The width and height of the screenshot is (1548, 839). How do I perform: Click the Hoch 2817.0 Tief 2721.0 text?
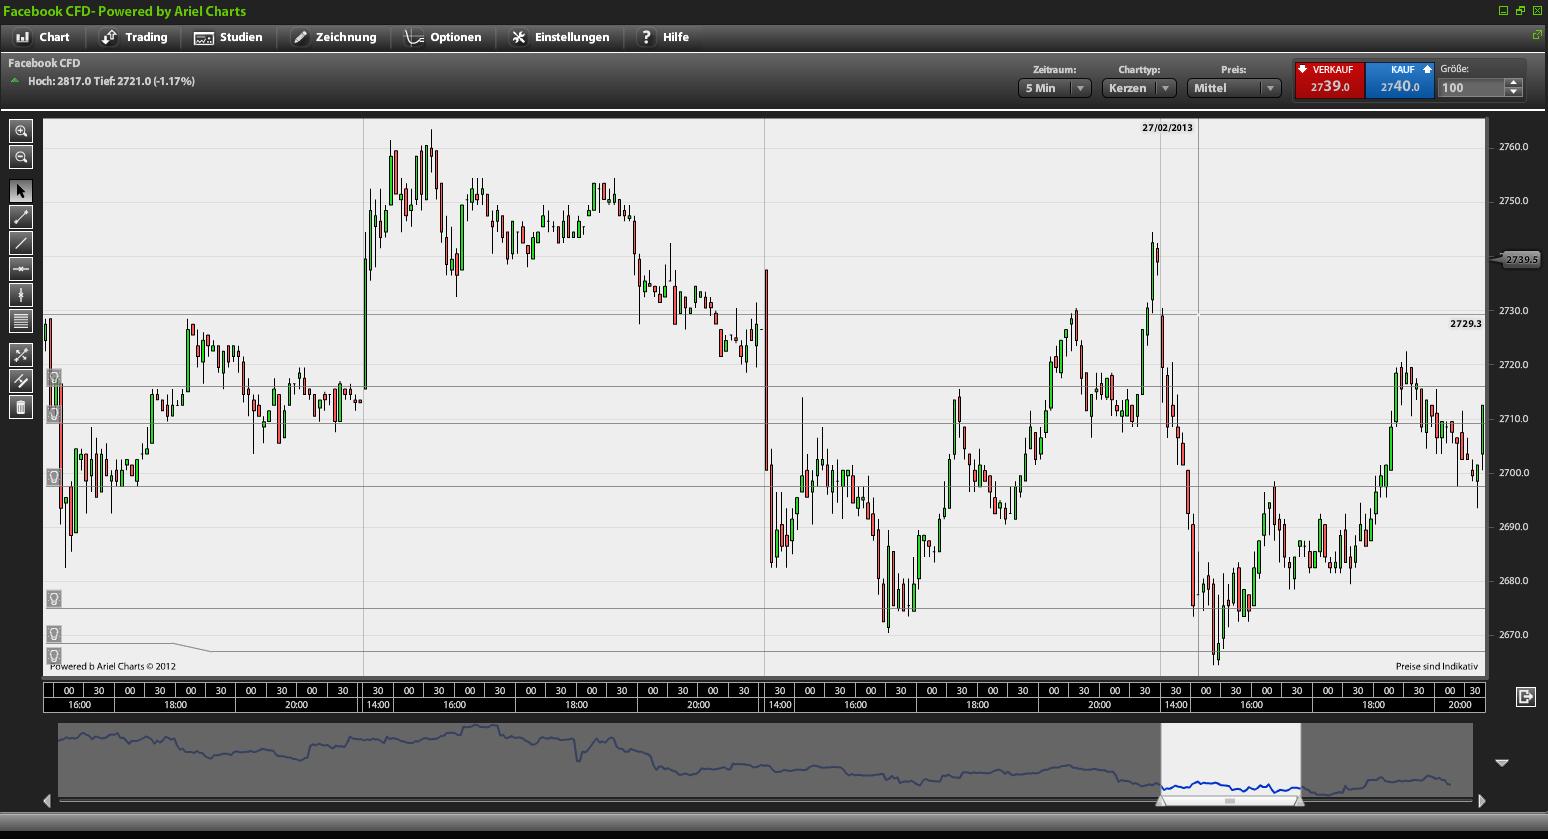[x=111, y=81]
